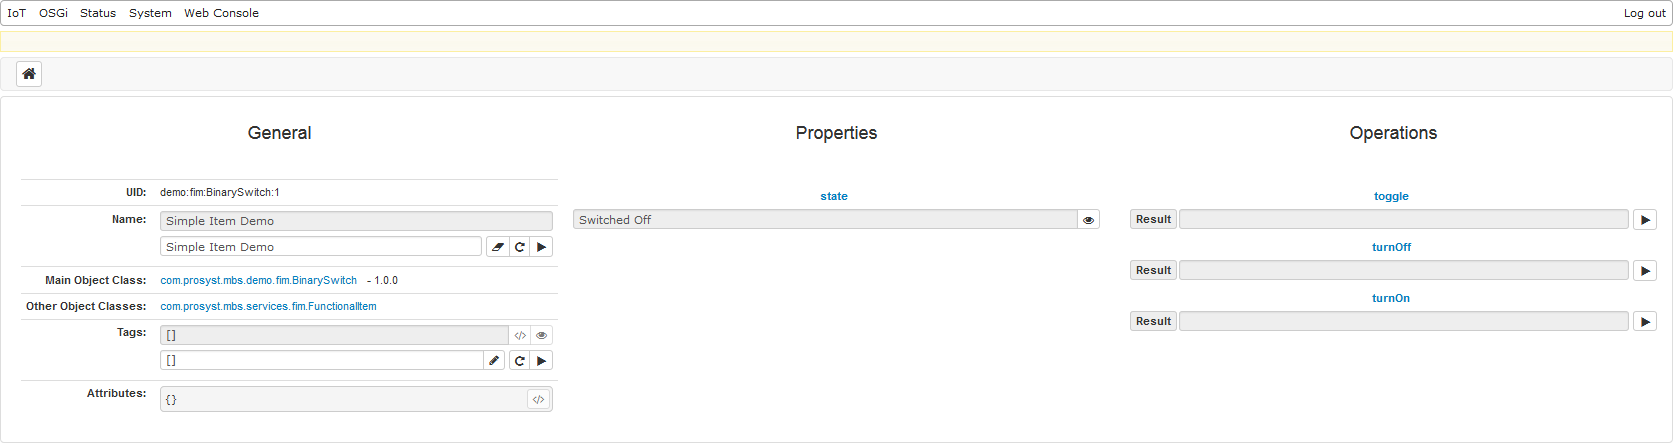This screenshot has width=1673, height=443.
Task: Expand the Web Console menu
Action: coord(221,13)
